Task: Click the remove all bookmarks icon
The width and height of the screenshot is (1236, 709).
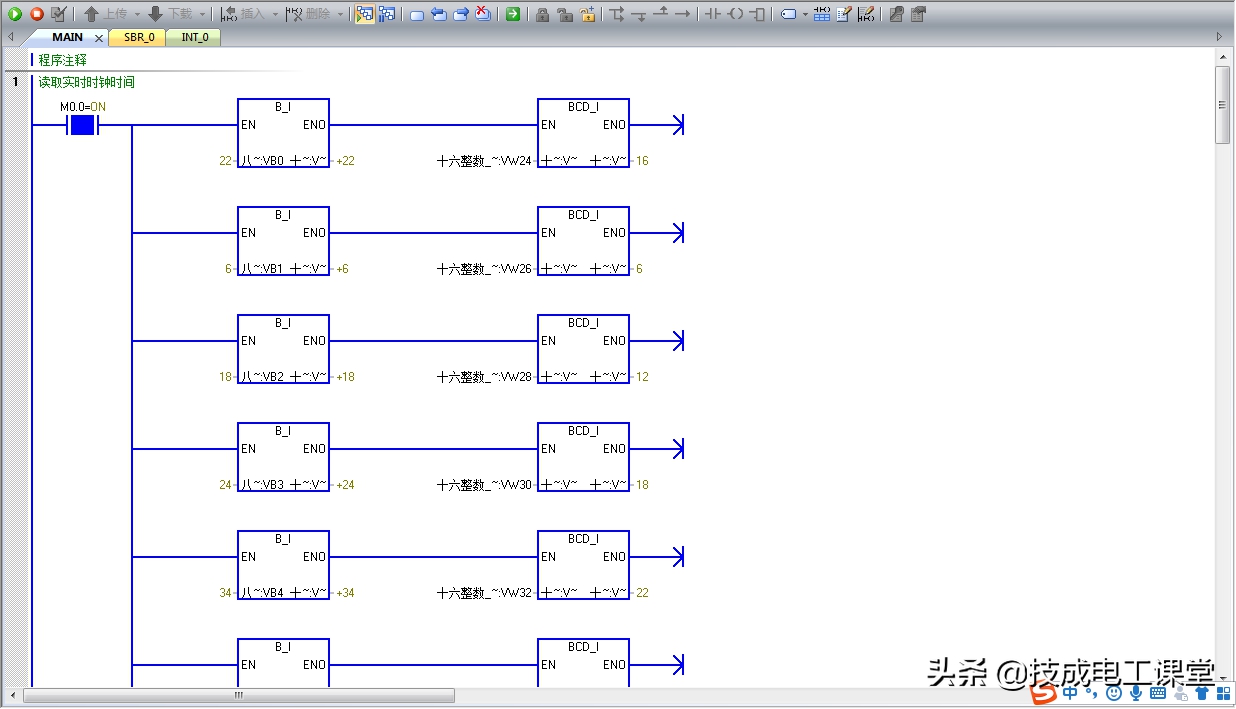Action: pos(483,14)
